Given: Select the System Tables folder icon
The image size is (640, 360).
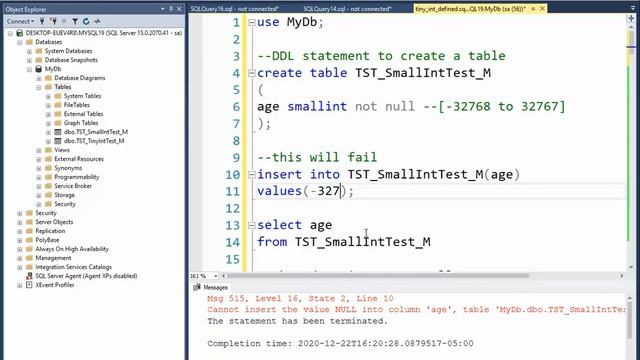Looking at the screenshot, I should click(58, 96).
